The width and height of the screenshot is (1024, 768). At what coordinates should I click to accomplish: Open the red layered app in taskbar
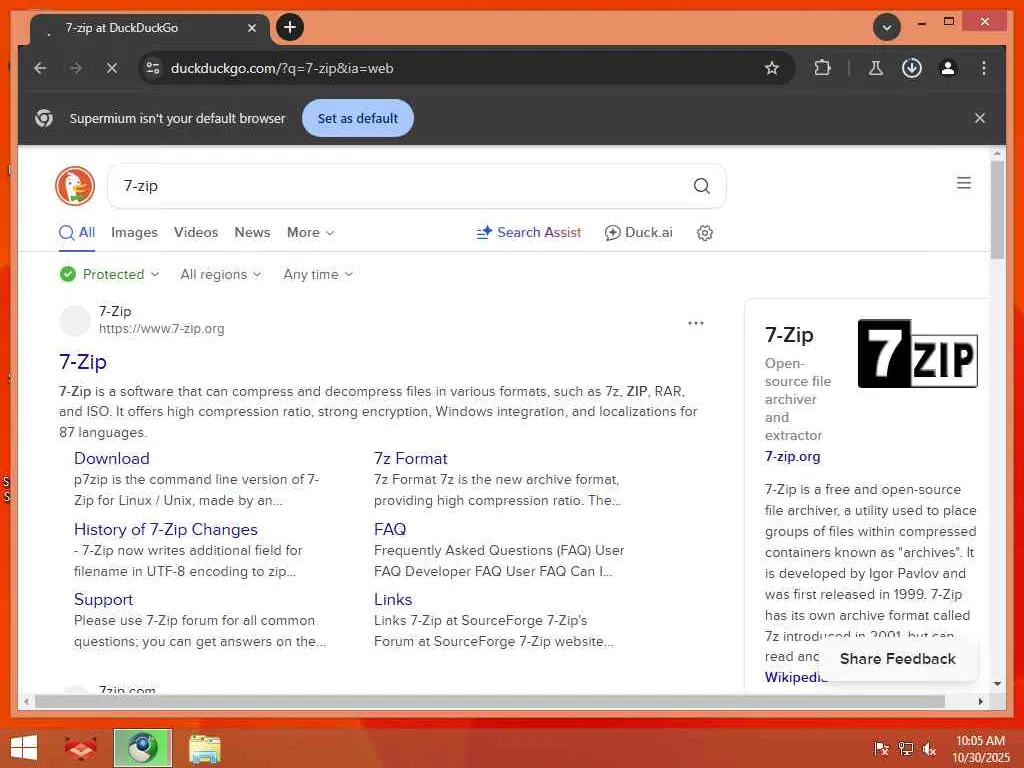[x=80, y=748]
